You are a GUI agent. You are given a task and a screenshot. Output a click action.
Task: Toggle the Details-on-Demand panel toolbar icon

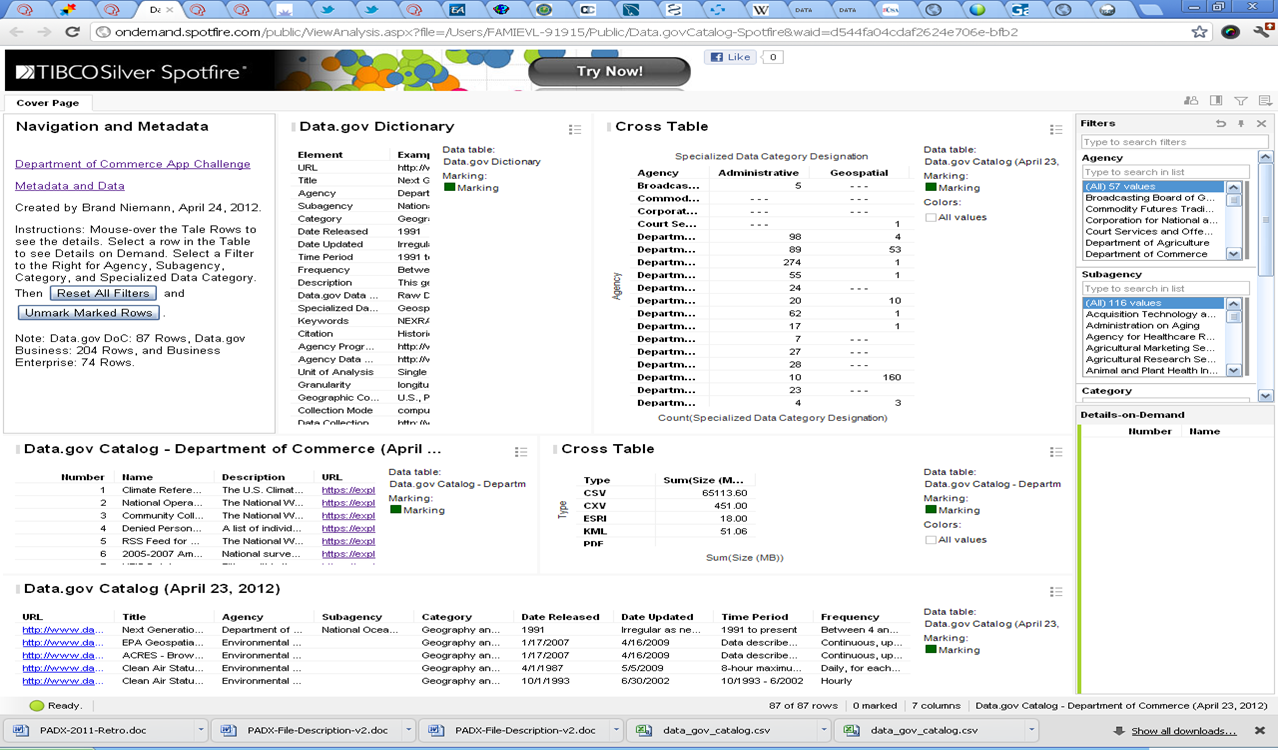coord(1216,101)
